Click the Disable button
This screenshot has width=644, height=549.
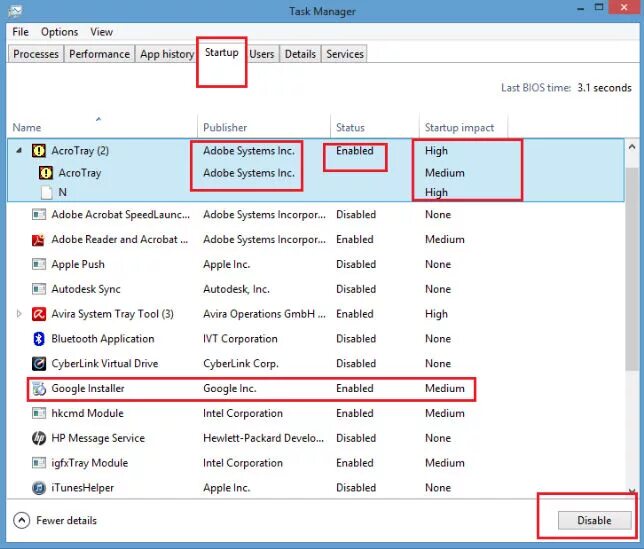[x=594, y=520]
